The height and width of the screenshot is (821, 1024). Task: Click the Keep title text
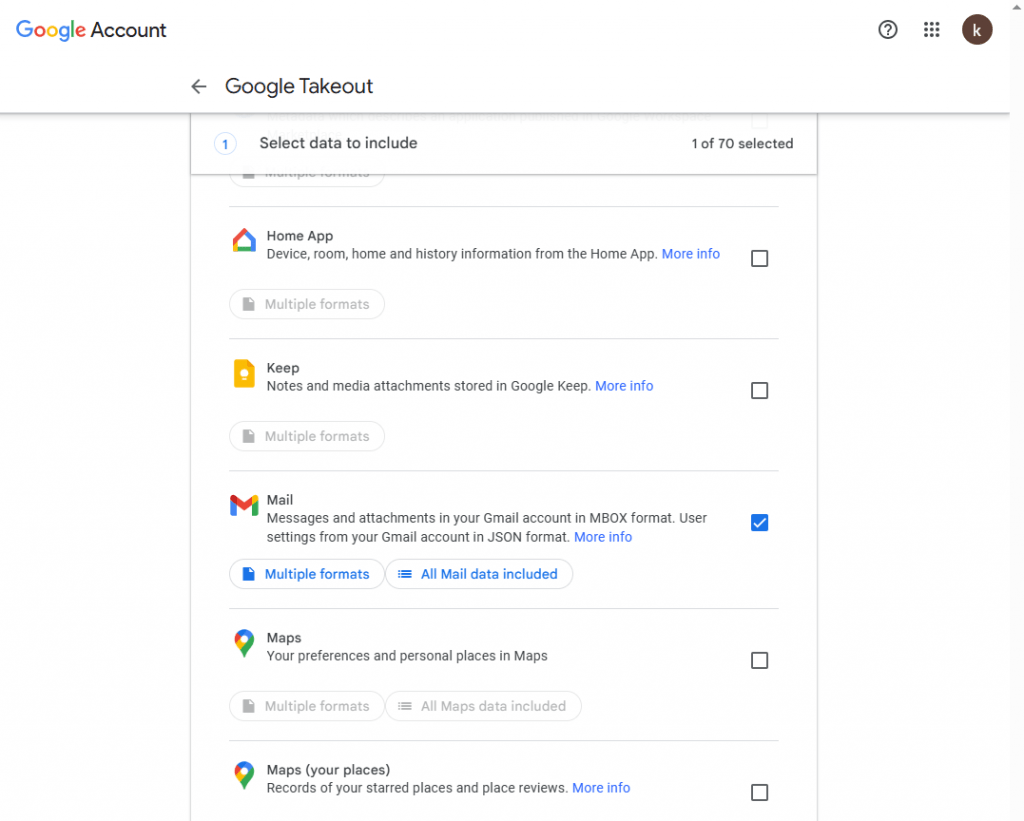pos(283,368)
